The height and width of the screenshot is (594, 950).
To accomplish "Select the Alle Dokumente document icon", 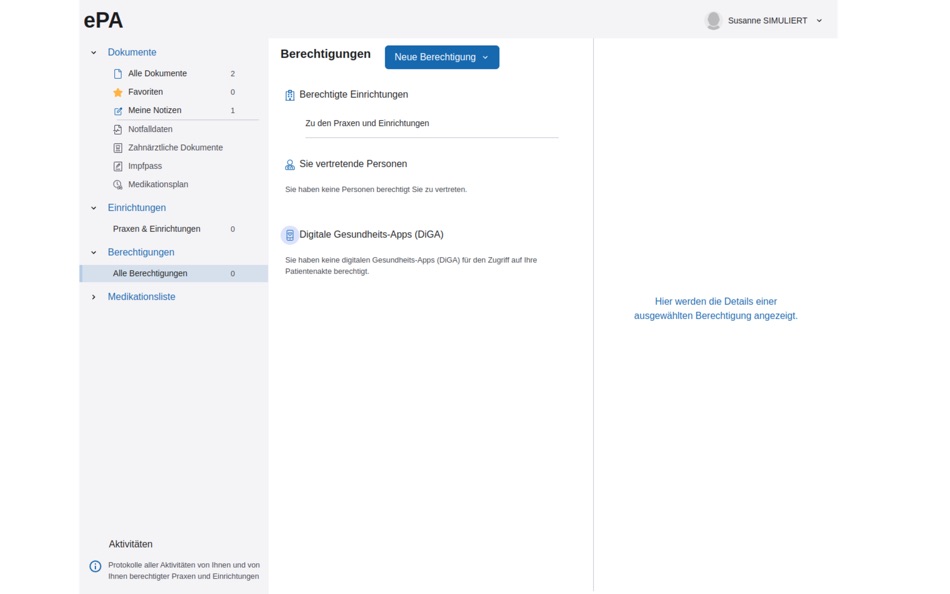I will click(x=115, y=73).
